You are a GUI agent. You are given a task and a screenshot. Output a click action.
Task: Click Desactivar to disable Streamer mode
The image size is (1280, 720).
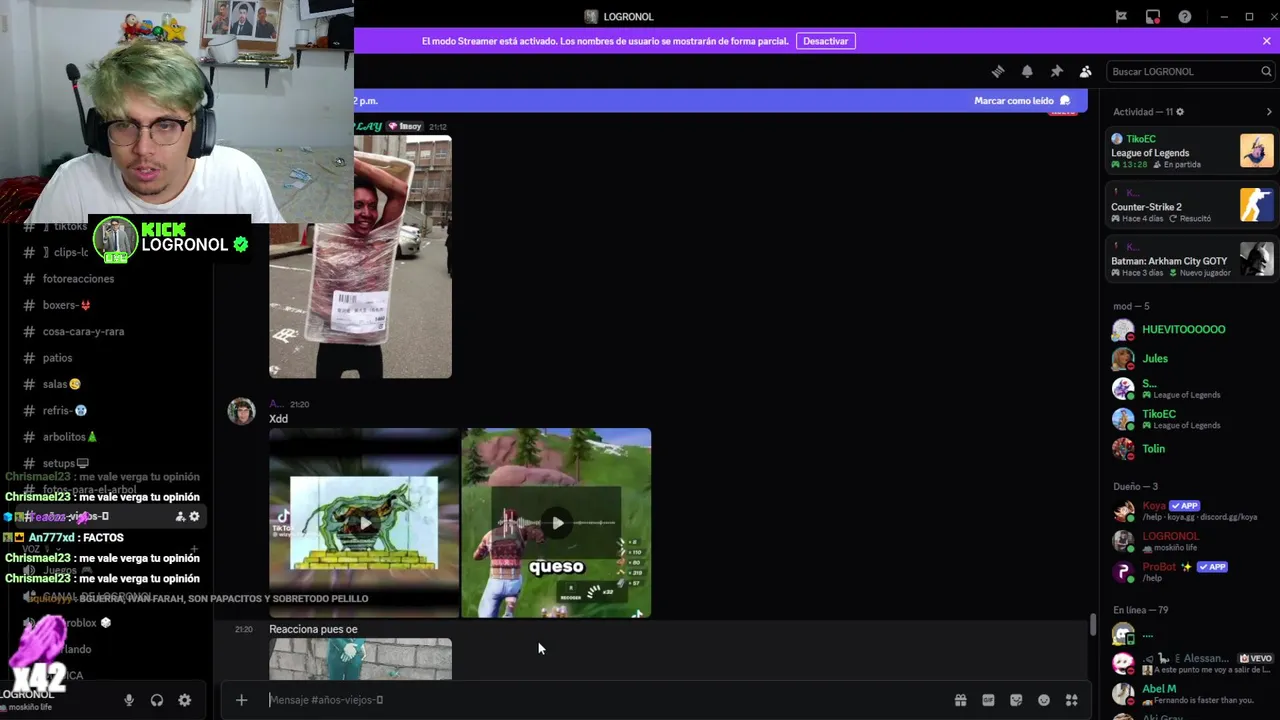click(x=826, y=41)
